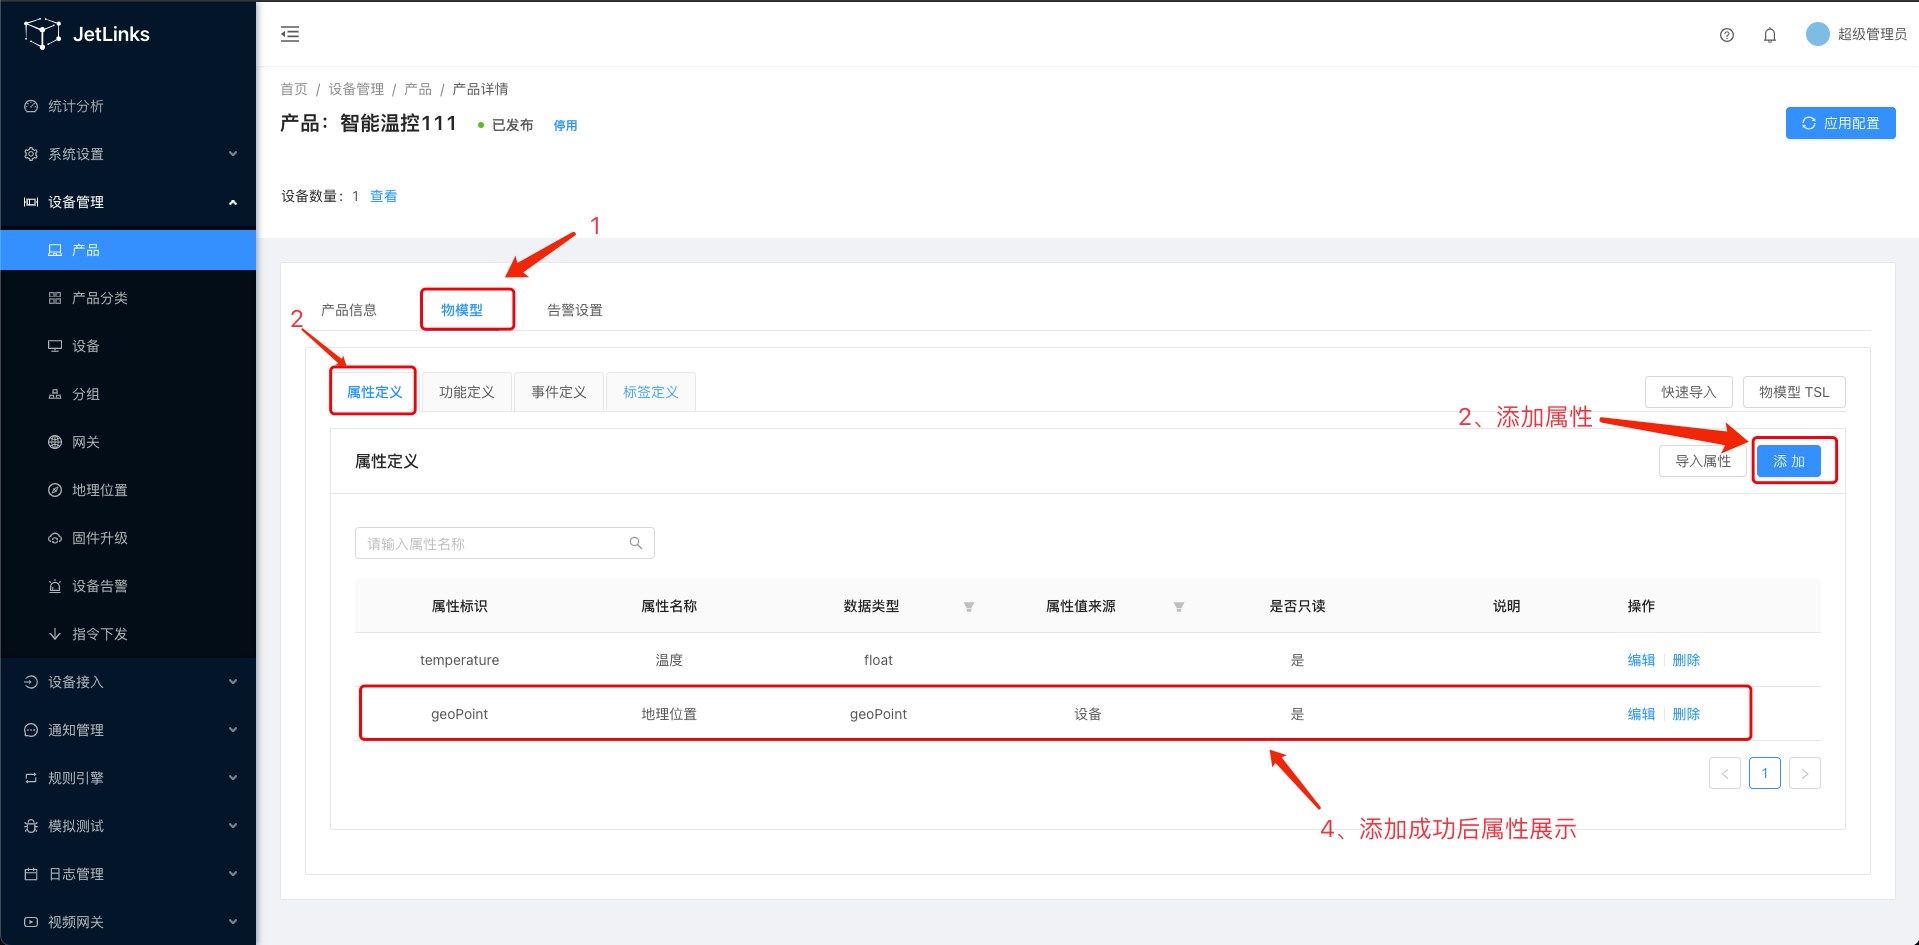The height and width of the screenshot is (945, 1919).
Task: Click the 温度 name cell
Action: click(669, 660)
